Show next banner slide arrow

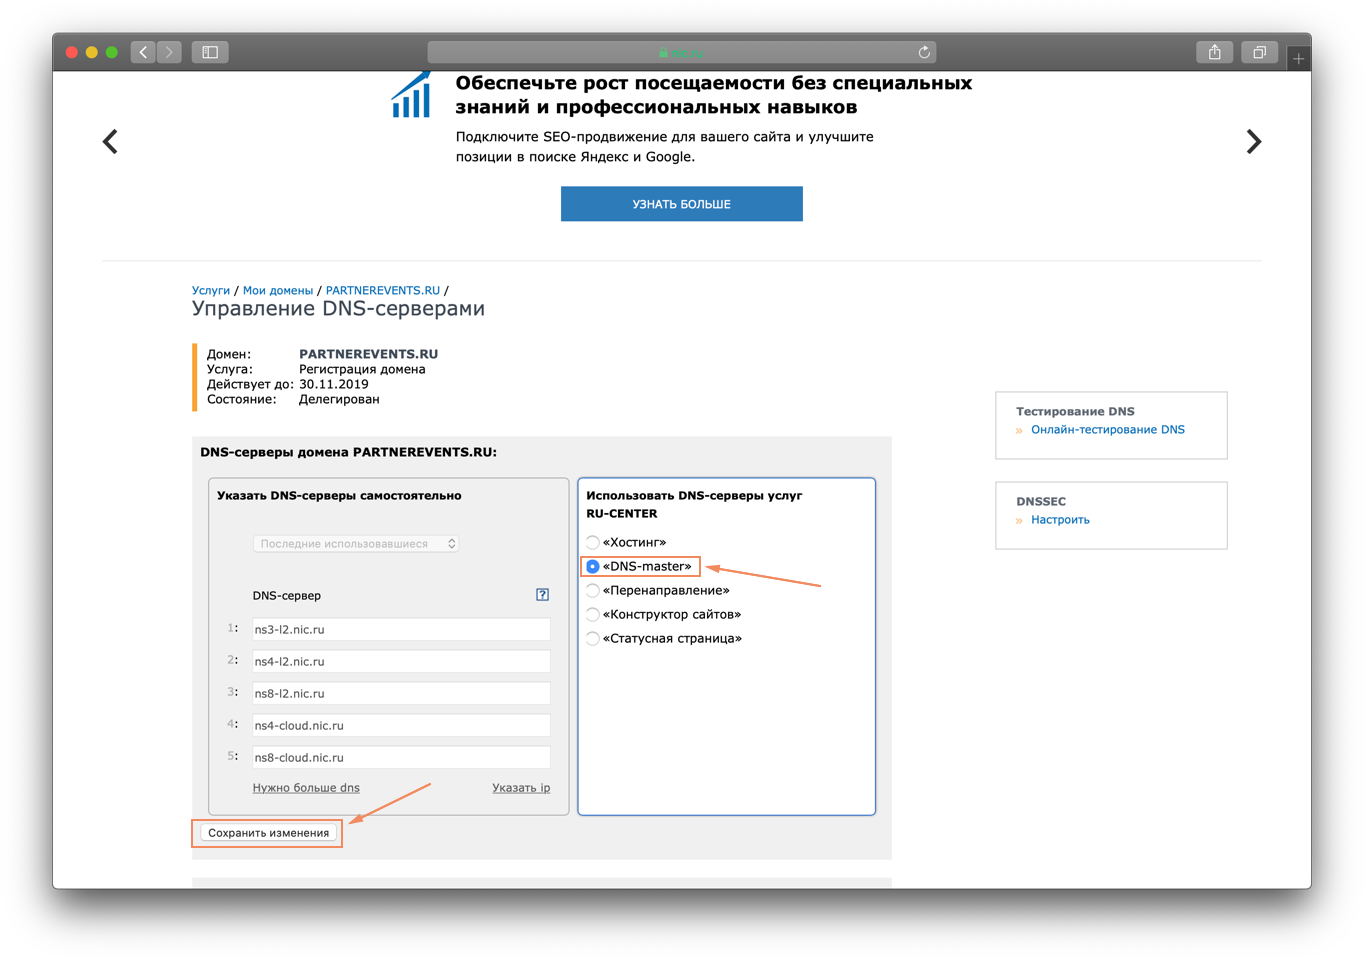click(x=1253, y=142)
